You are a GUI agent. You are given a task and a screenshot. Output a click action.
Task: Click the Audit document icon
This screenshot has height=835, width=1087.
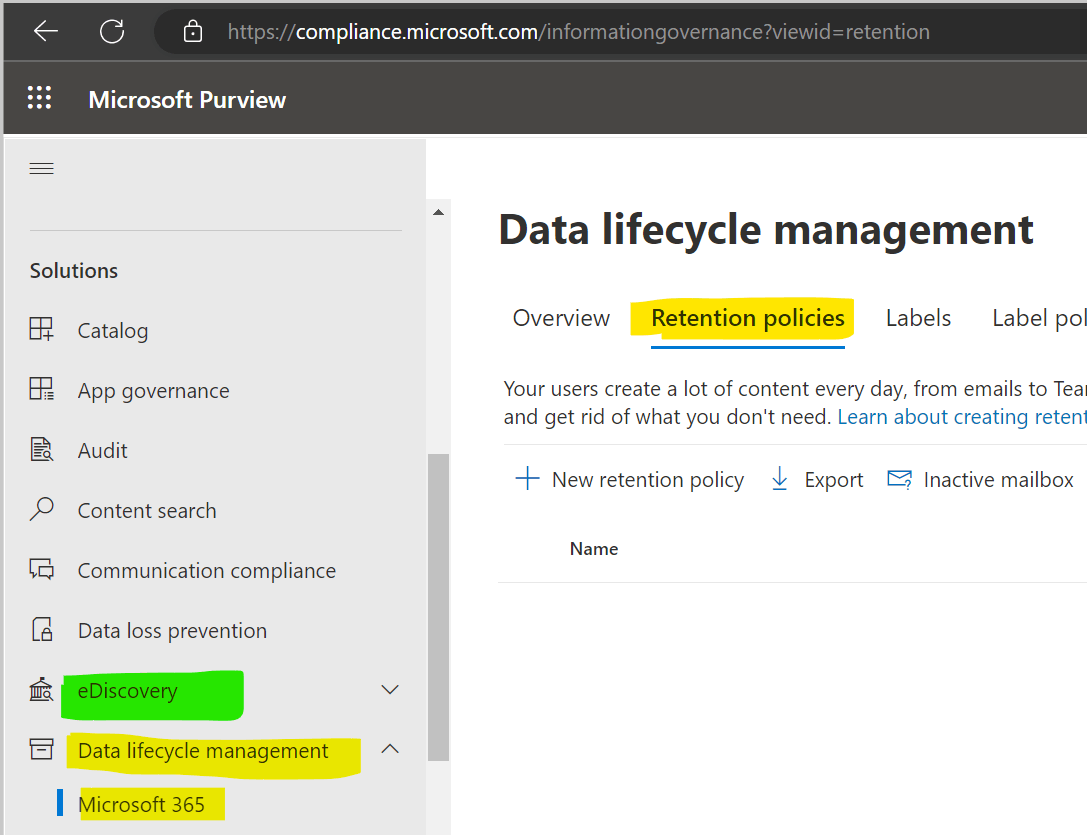pyautogui.click(x=42, y=449)
